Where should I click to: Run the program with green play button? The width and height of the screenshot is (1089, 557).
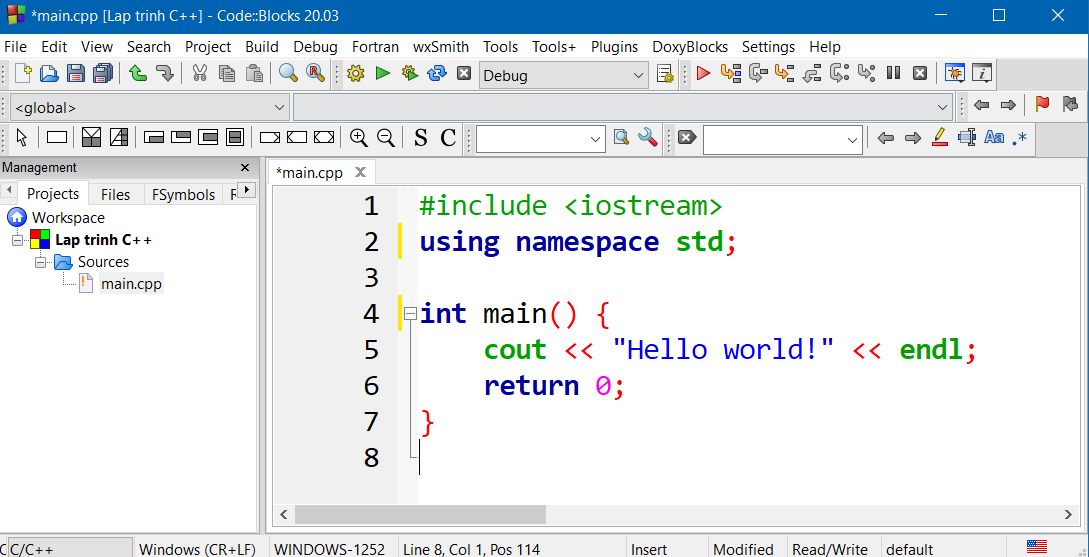coord(382,73)
